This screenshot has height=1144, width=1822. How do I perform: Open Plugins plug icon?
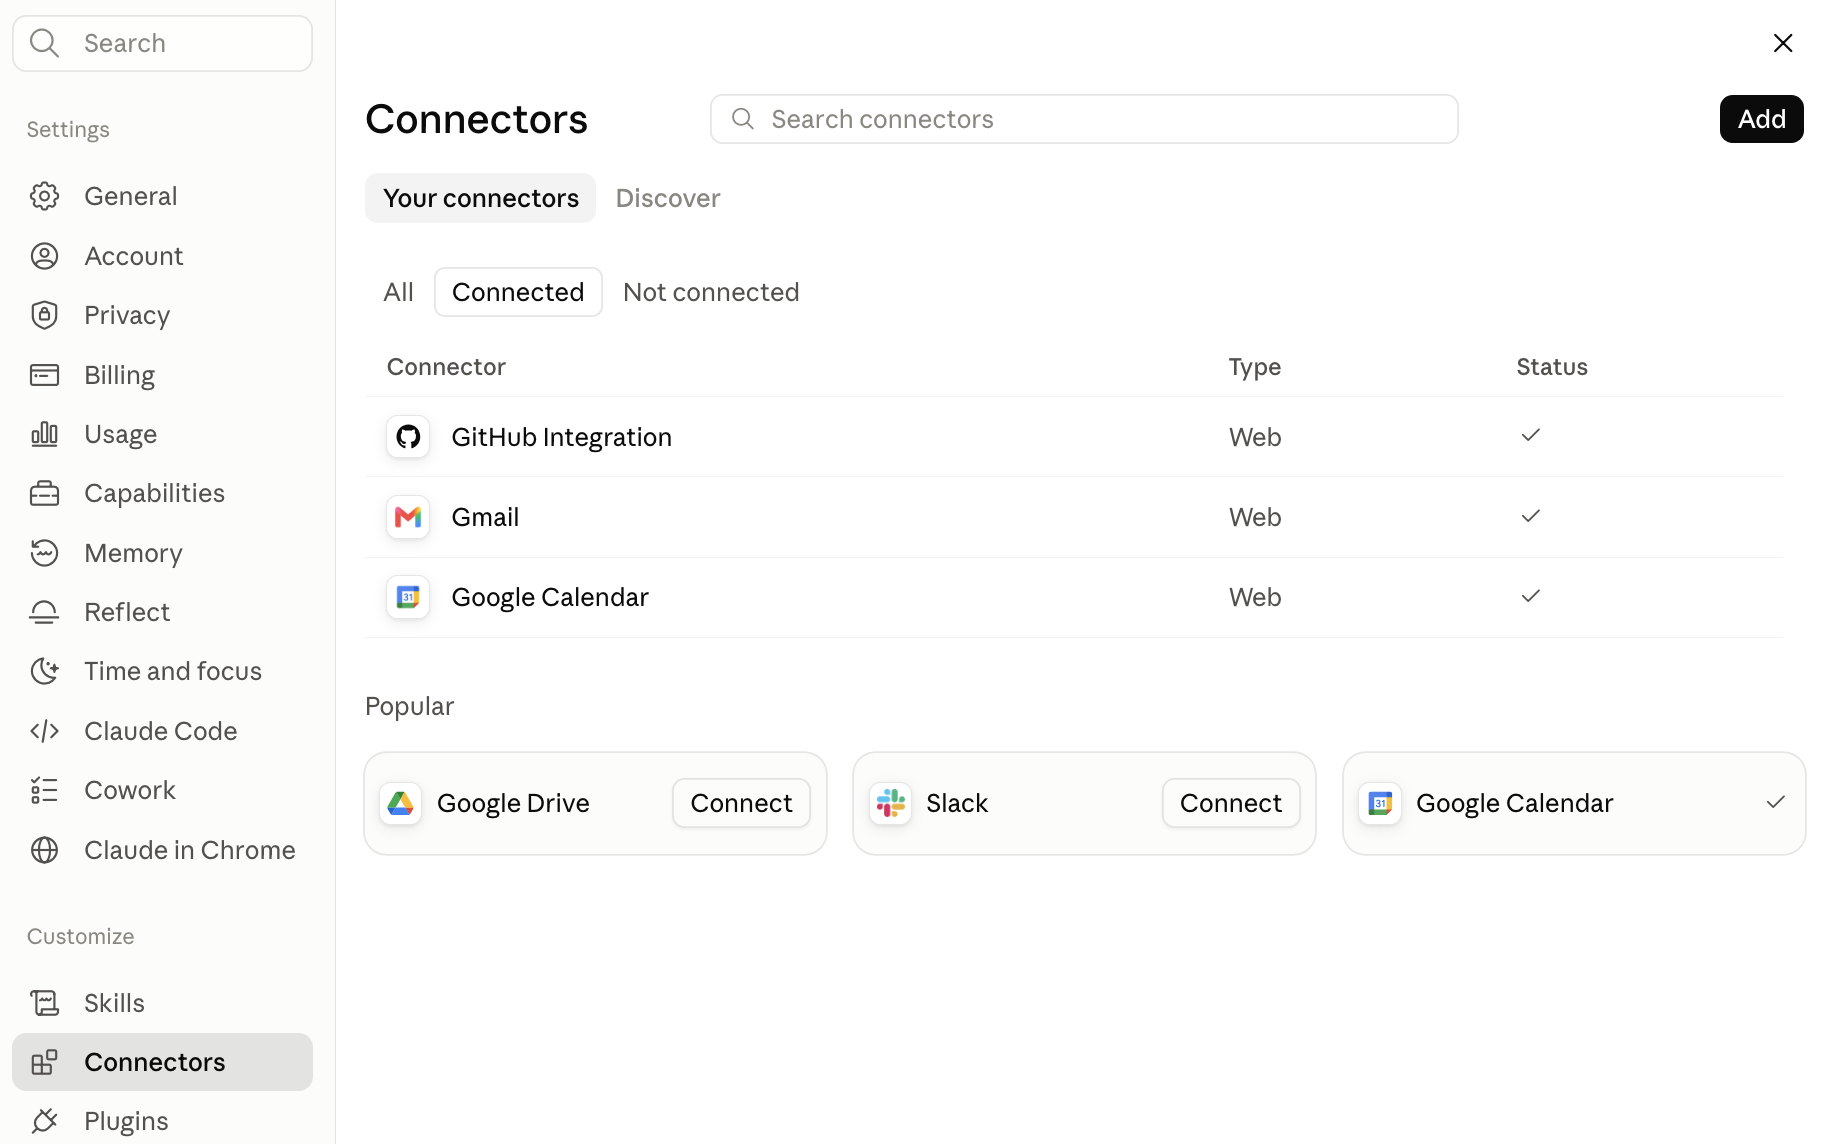pos(44,1121)
